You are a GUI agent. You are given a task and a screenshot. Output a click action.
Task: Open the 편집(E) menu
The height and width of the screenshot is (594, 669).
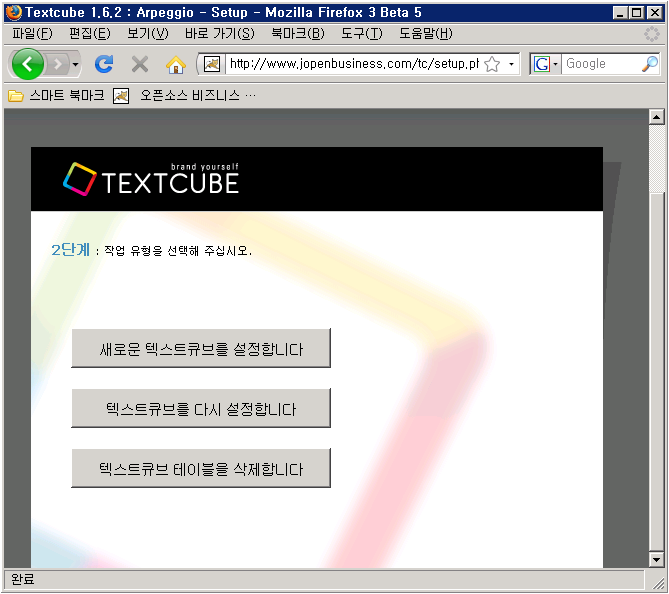(90, 33)
